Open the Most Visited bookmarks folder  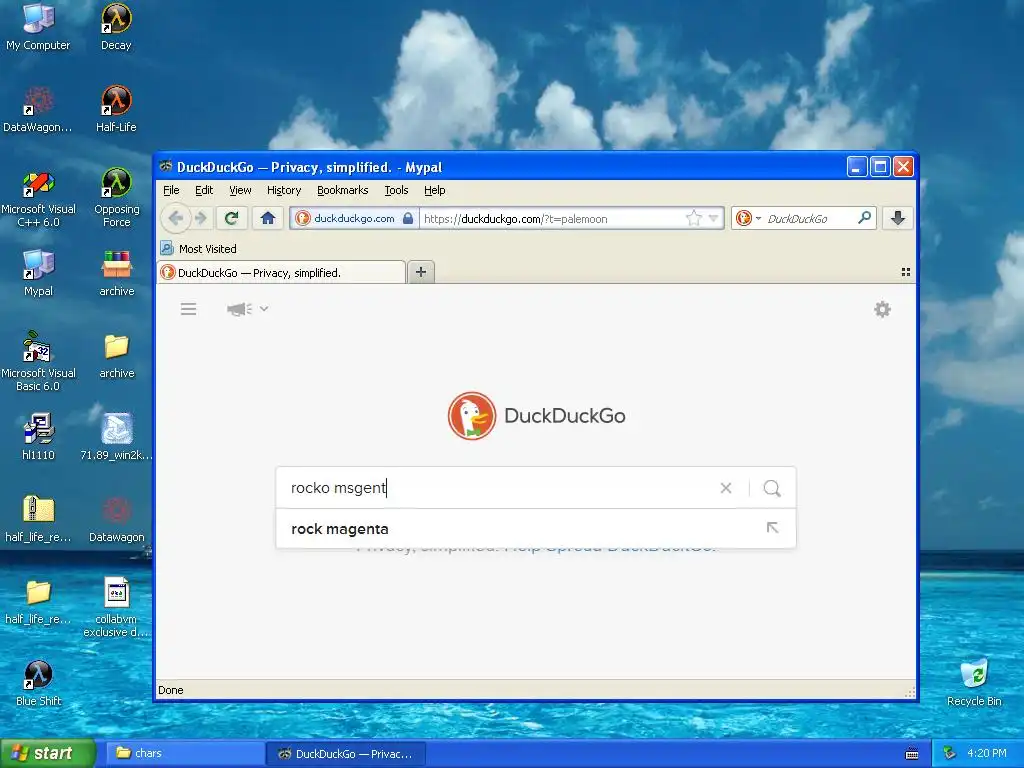[199, 249]
